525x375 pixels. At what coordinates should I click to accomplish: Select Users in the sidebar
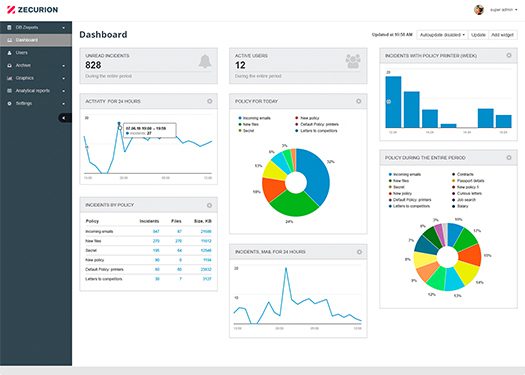[36, 53]
